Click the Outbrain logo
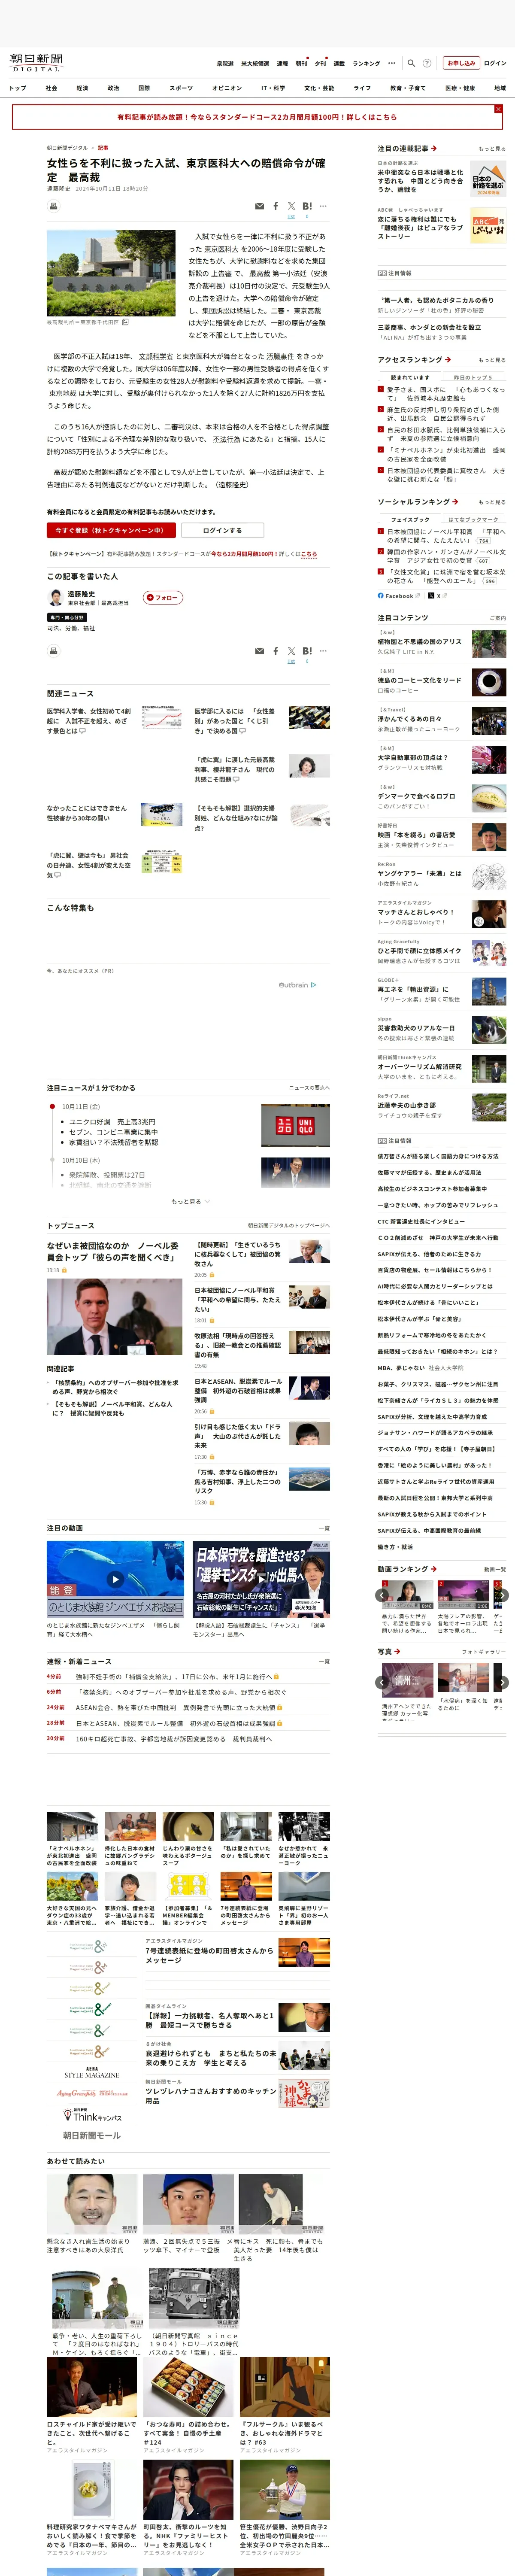 point(296,985)
